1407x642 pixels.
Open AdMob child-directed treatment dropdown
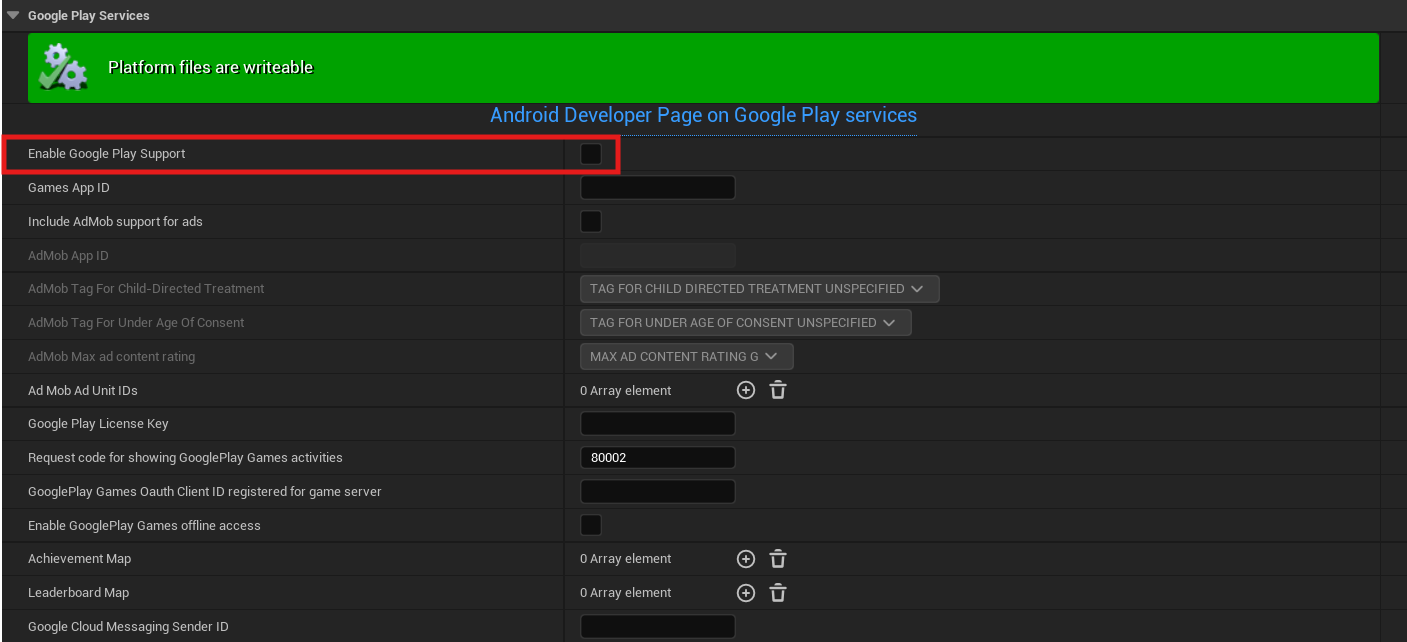[759, 289]
